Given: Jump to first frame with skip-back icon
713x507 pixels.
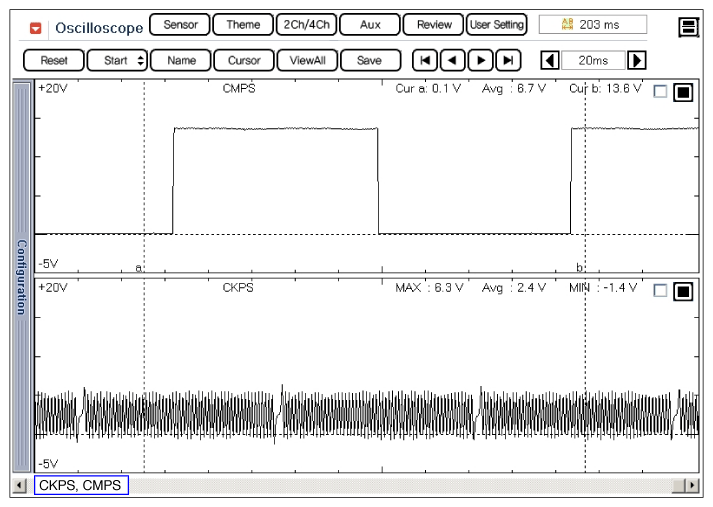Looking at the screenshot, I should point(426,60).
